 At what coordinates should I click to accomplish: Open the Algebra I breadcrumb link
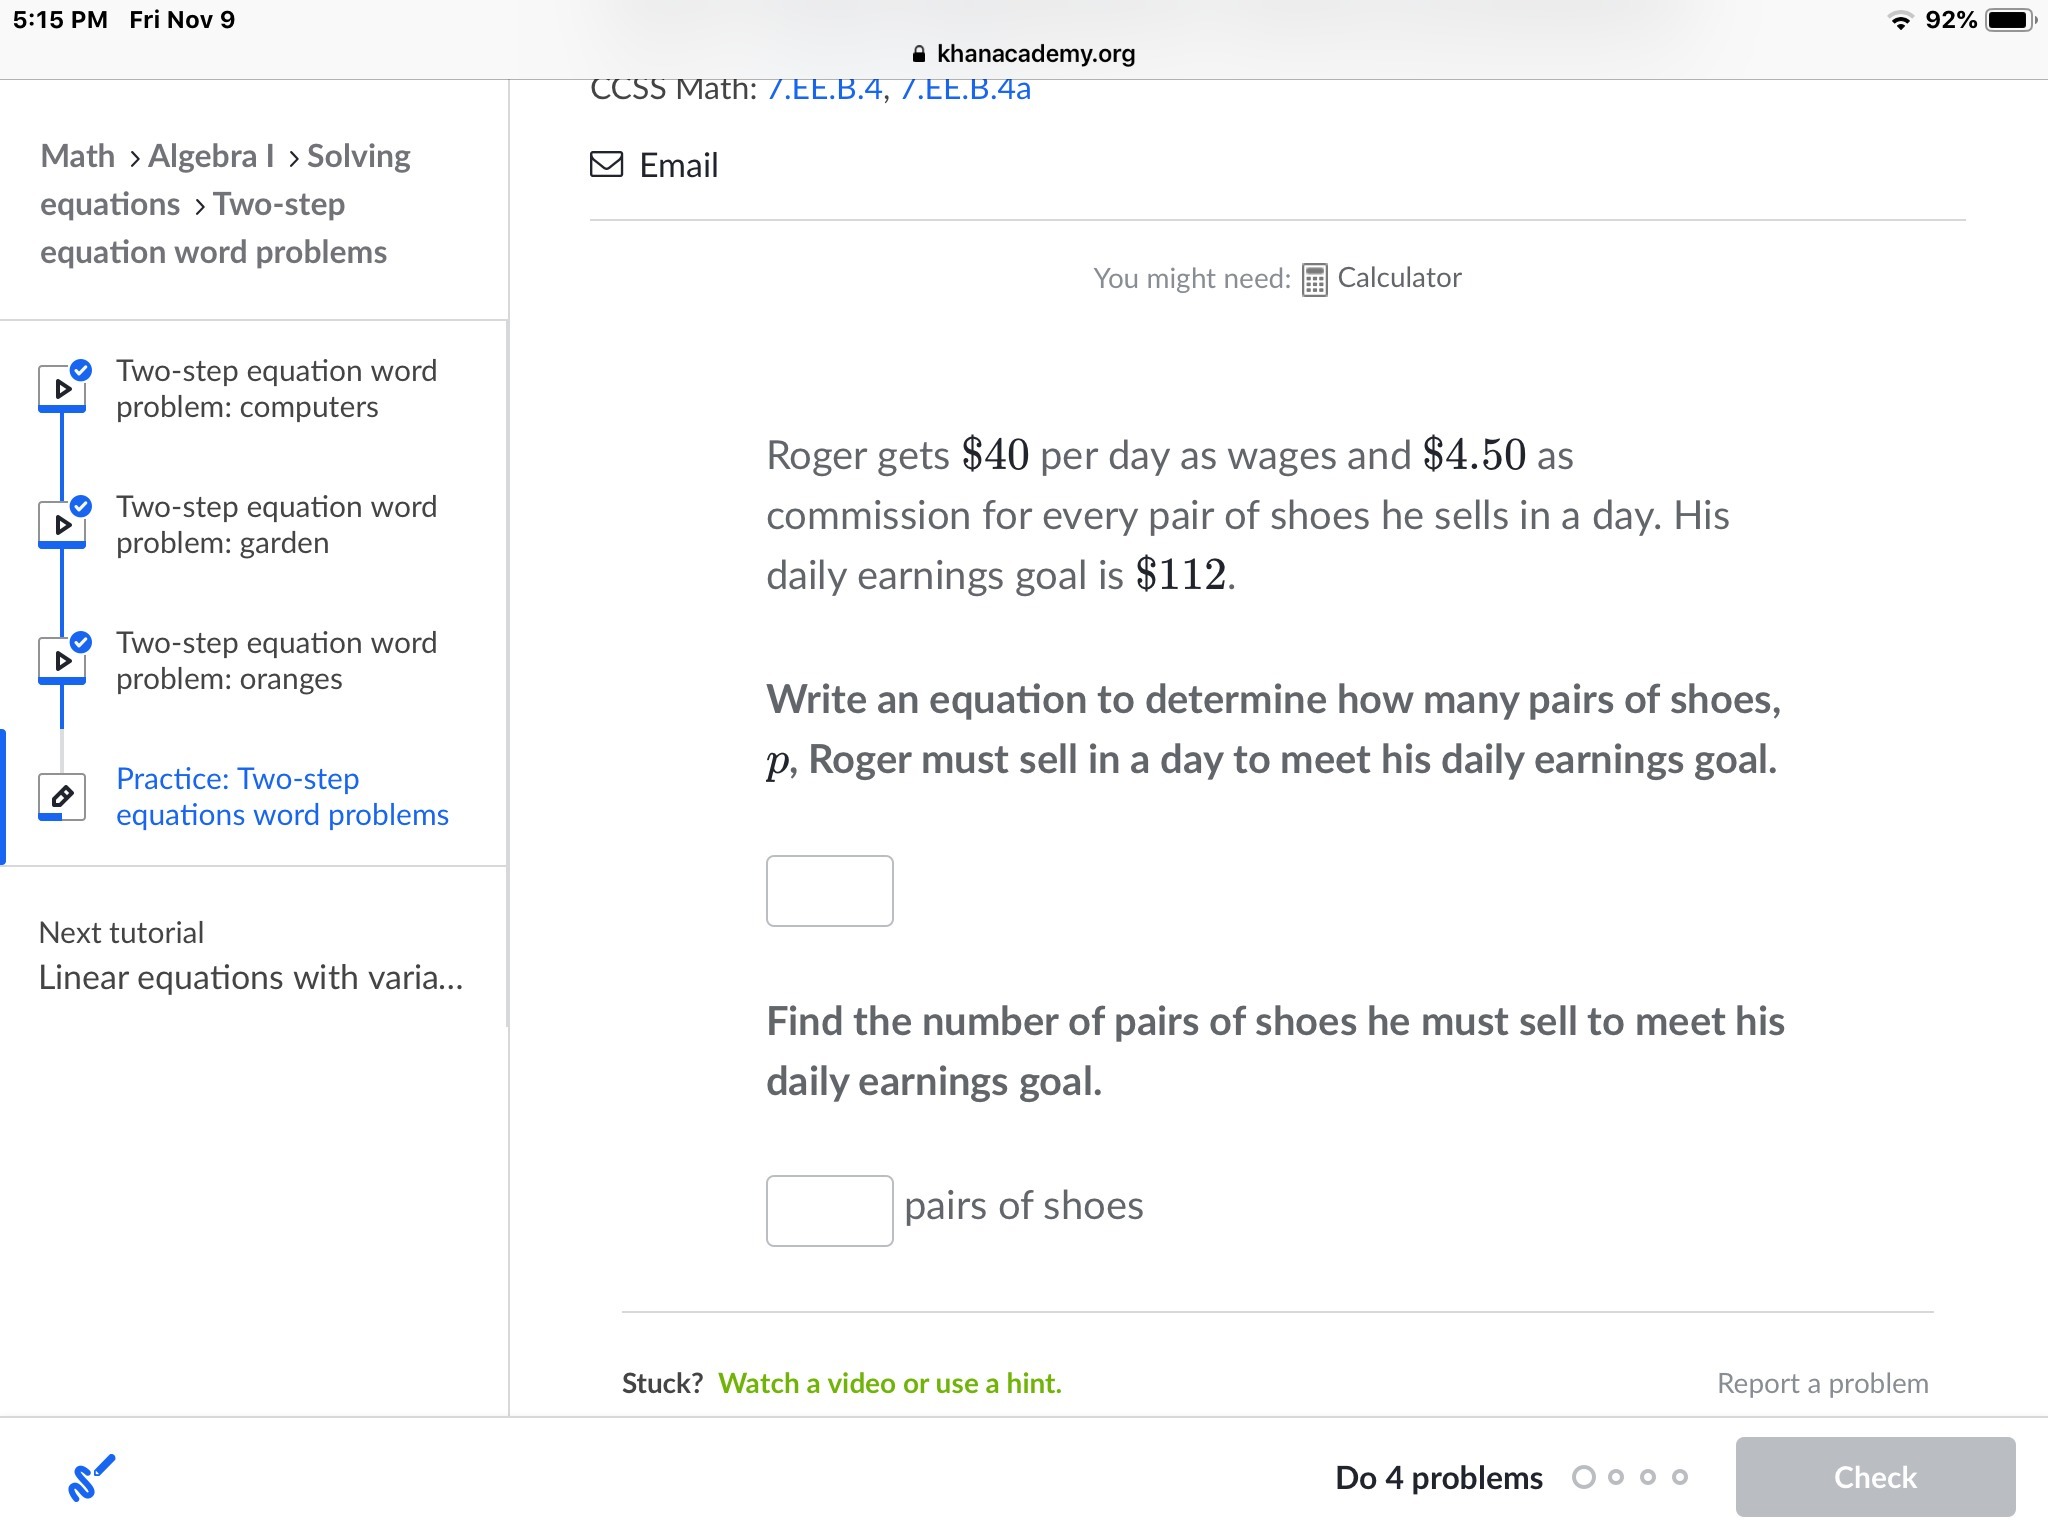click(x=210, y=157)
